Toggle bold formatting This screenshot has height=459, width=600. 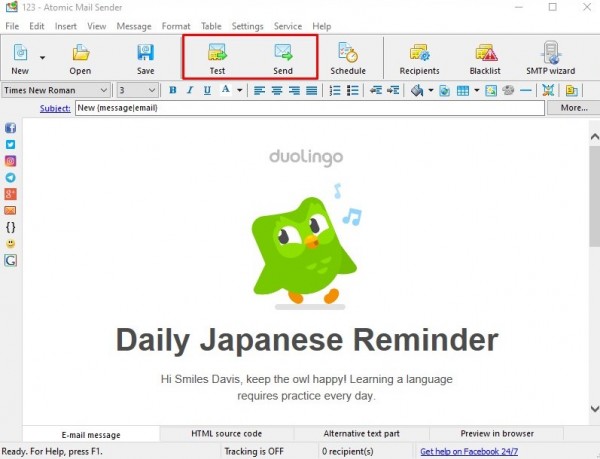point(173,90)
